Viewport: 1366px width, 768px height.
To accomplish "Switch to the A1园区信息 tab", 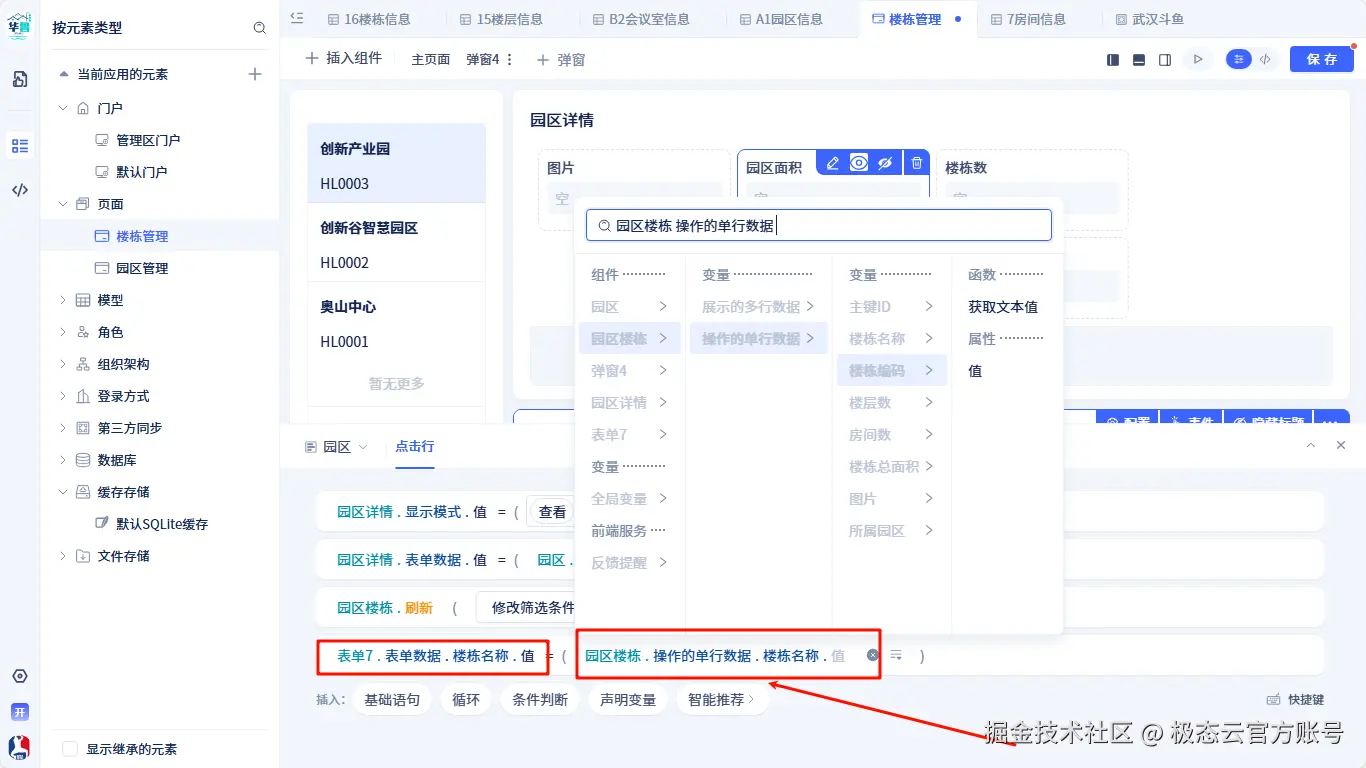I will 781,19.
